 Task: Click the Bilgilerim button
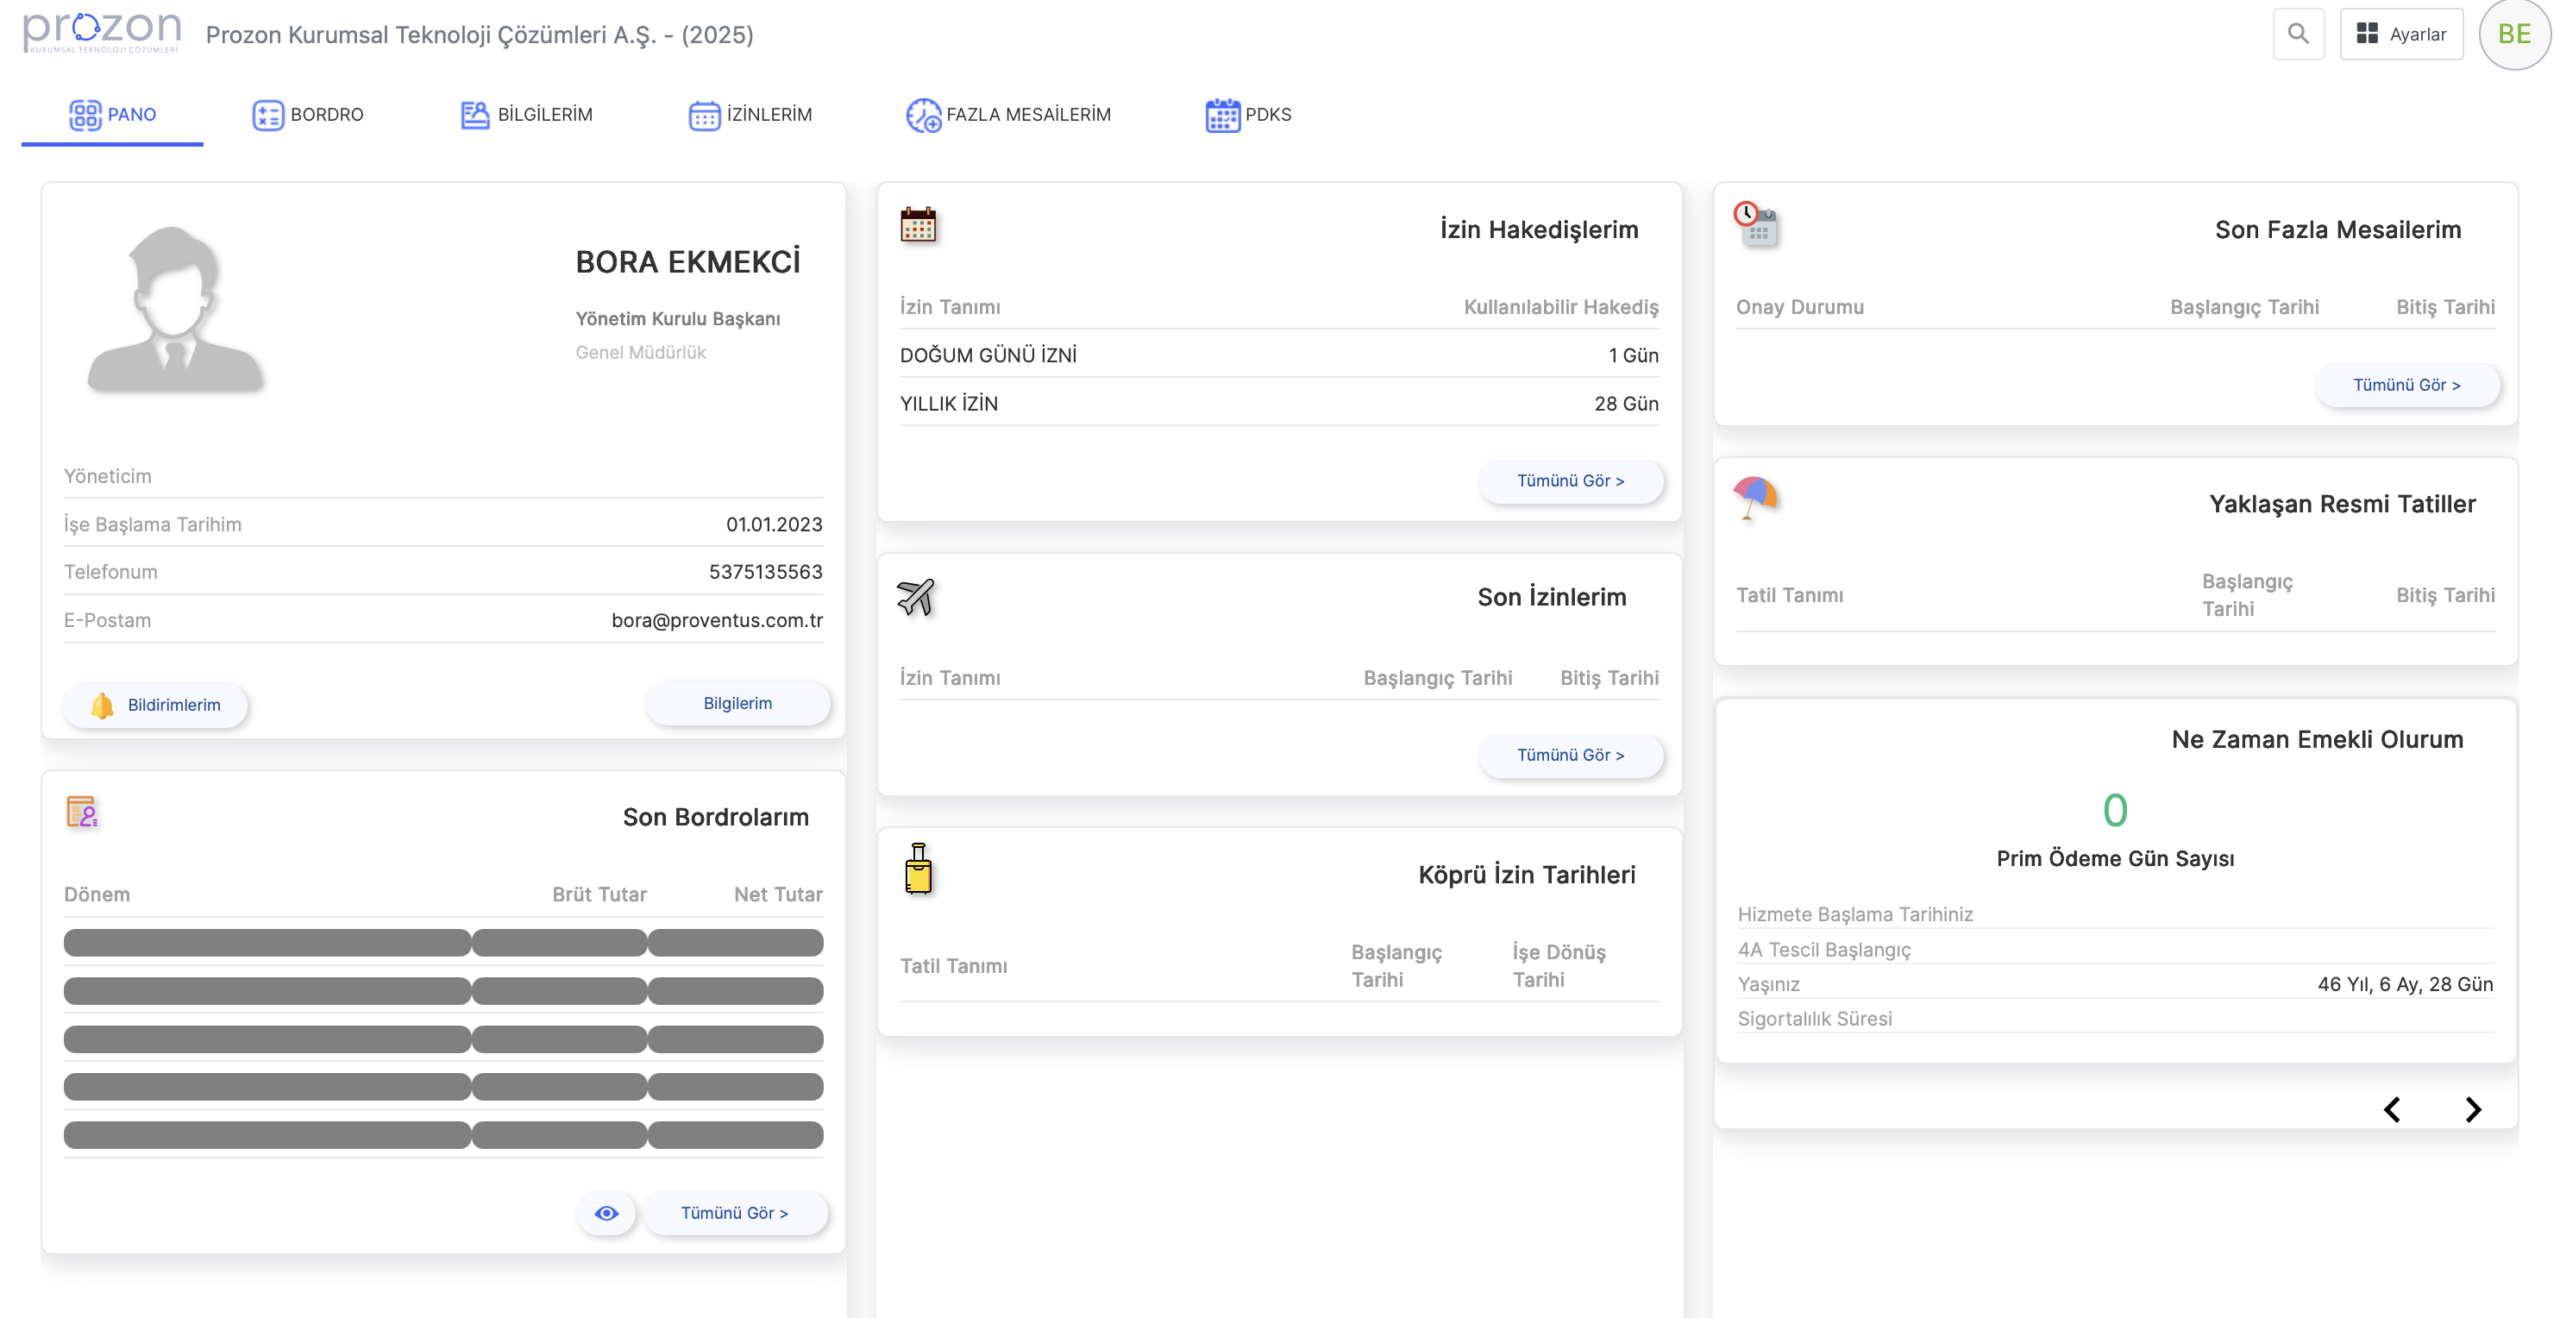[737, 703]
